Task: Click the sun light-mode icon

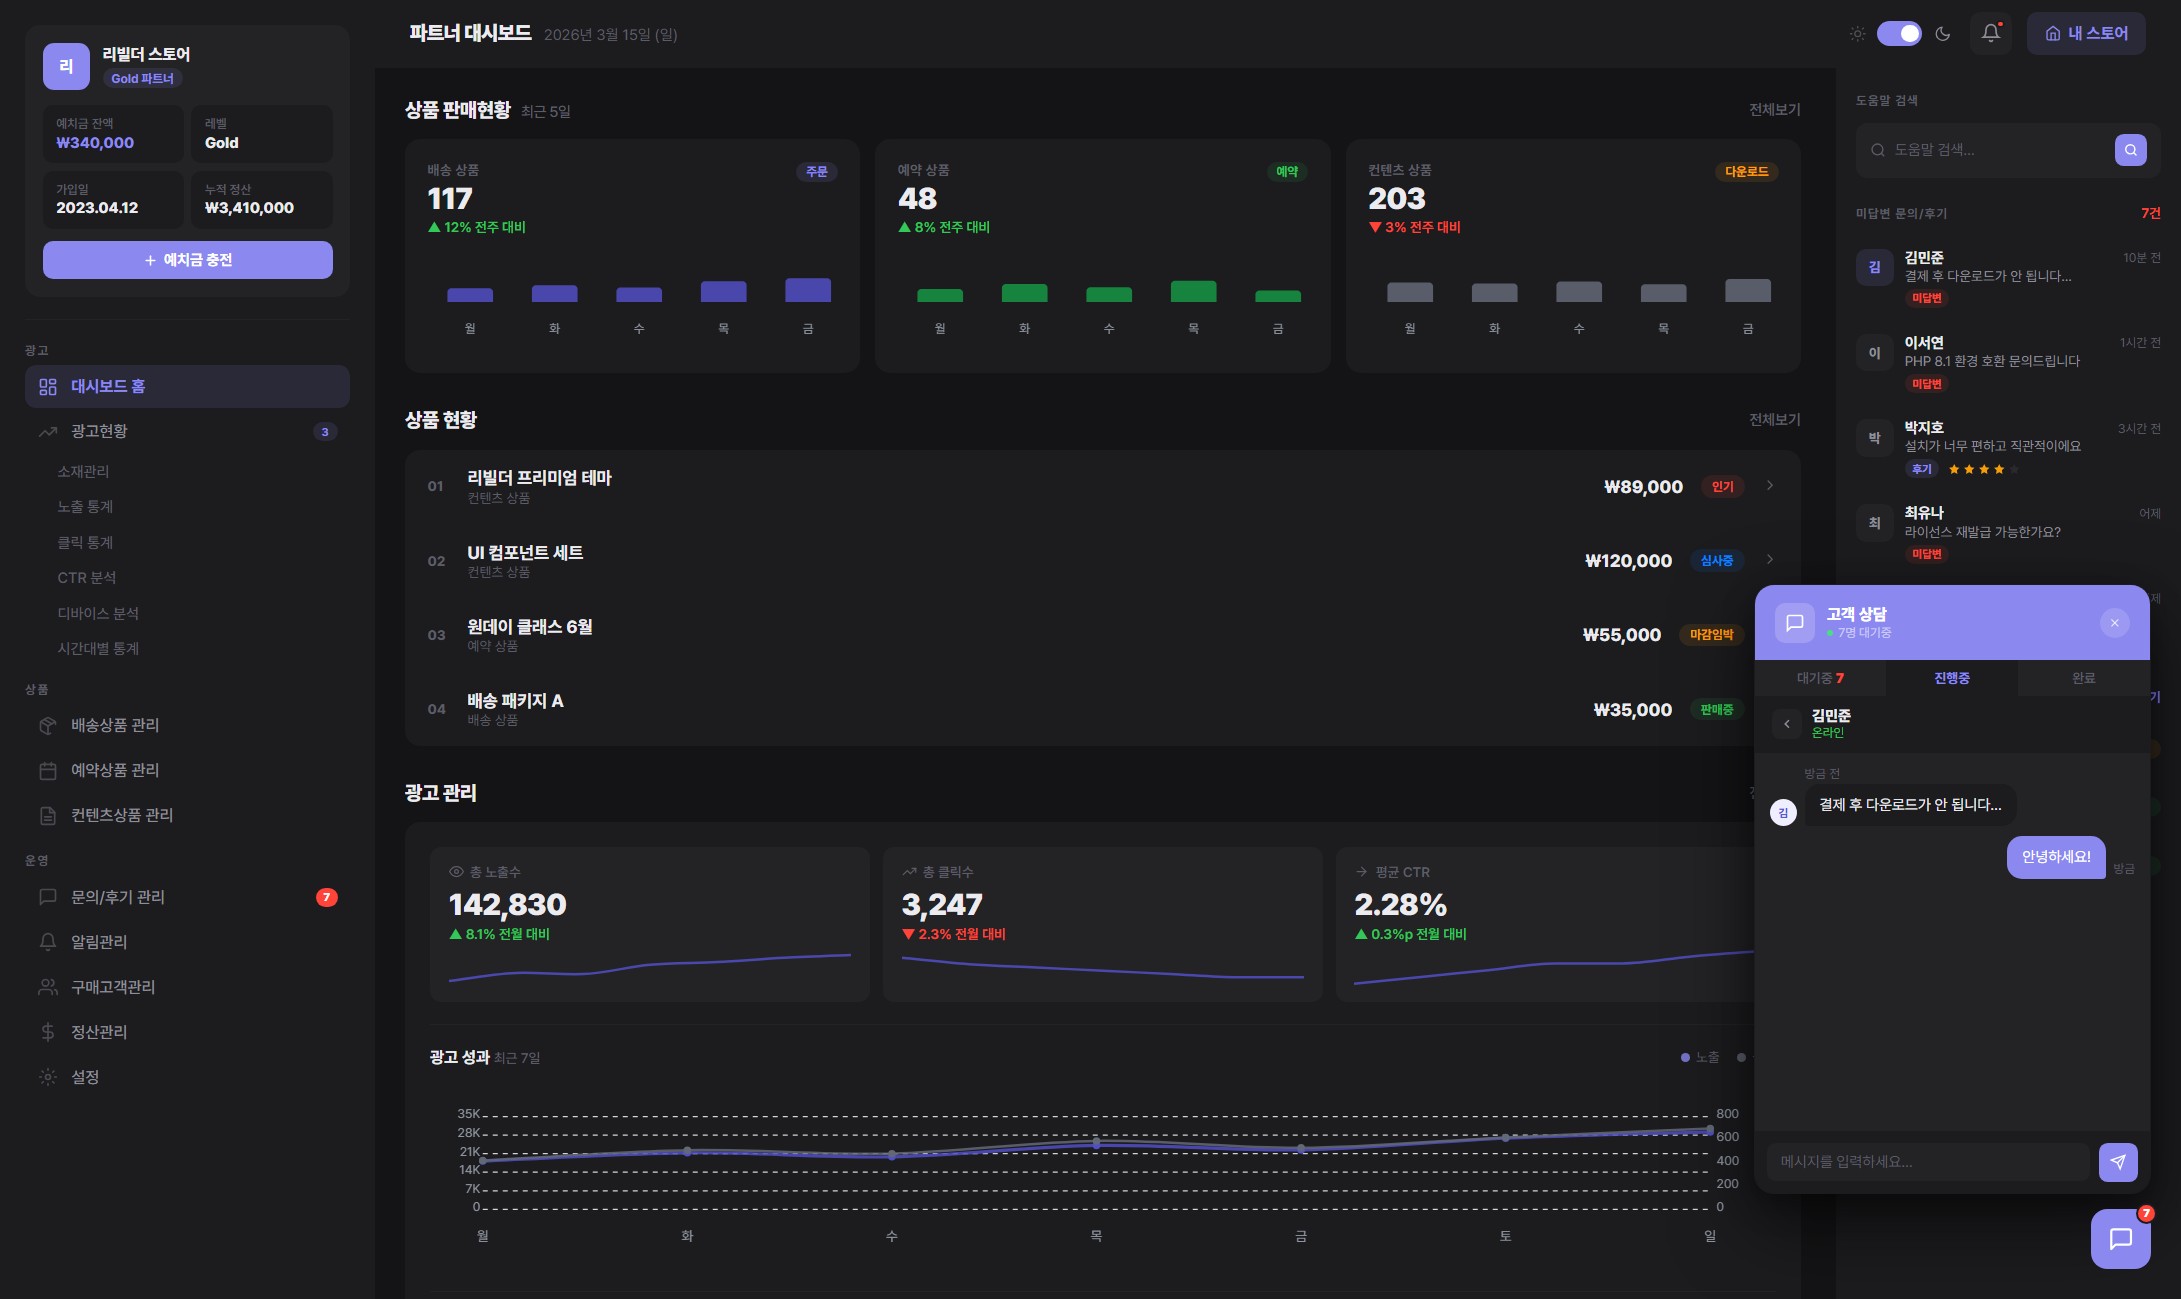Action: [1857, 34]
